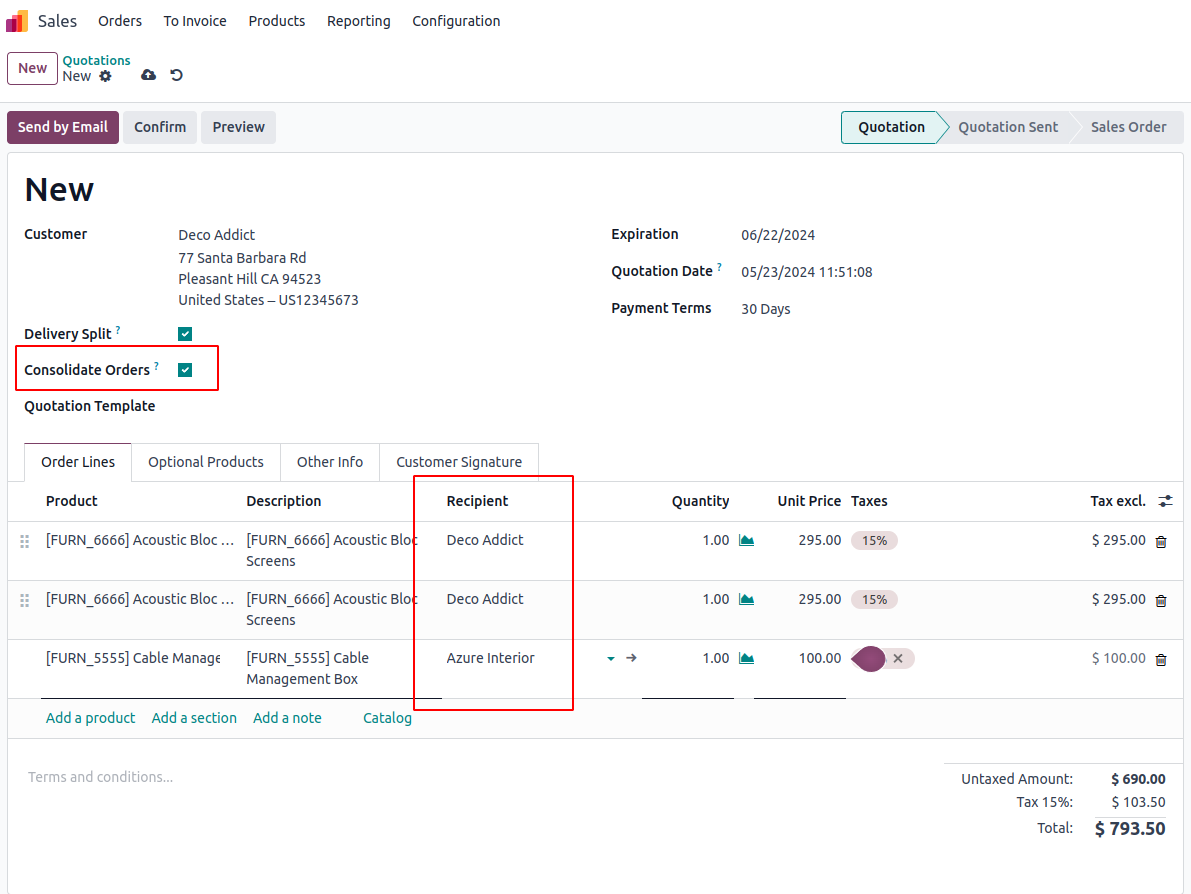Open Azure Interior record via arrow icon
The image size is (1191, 894).
click(631, 658)
